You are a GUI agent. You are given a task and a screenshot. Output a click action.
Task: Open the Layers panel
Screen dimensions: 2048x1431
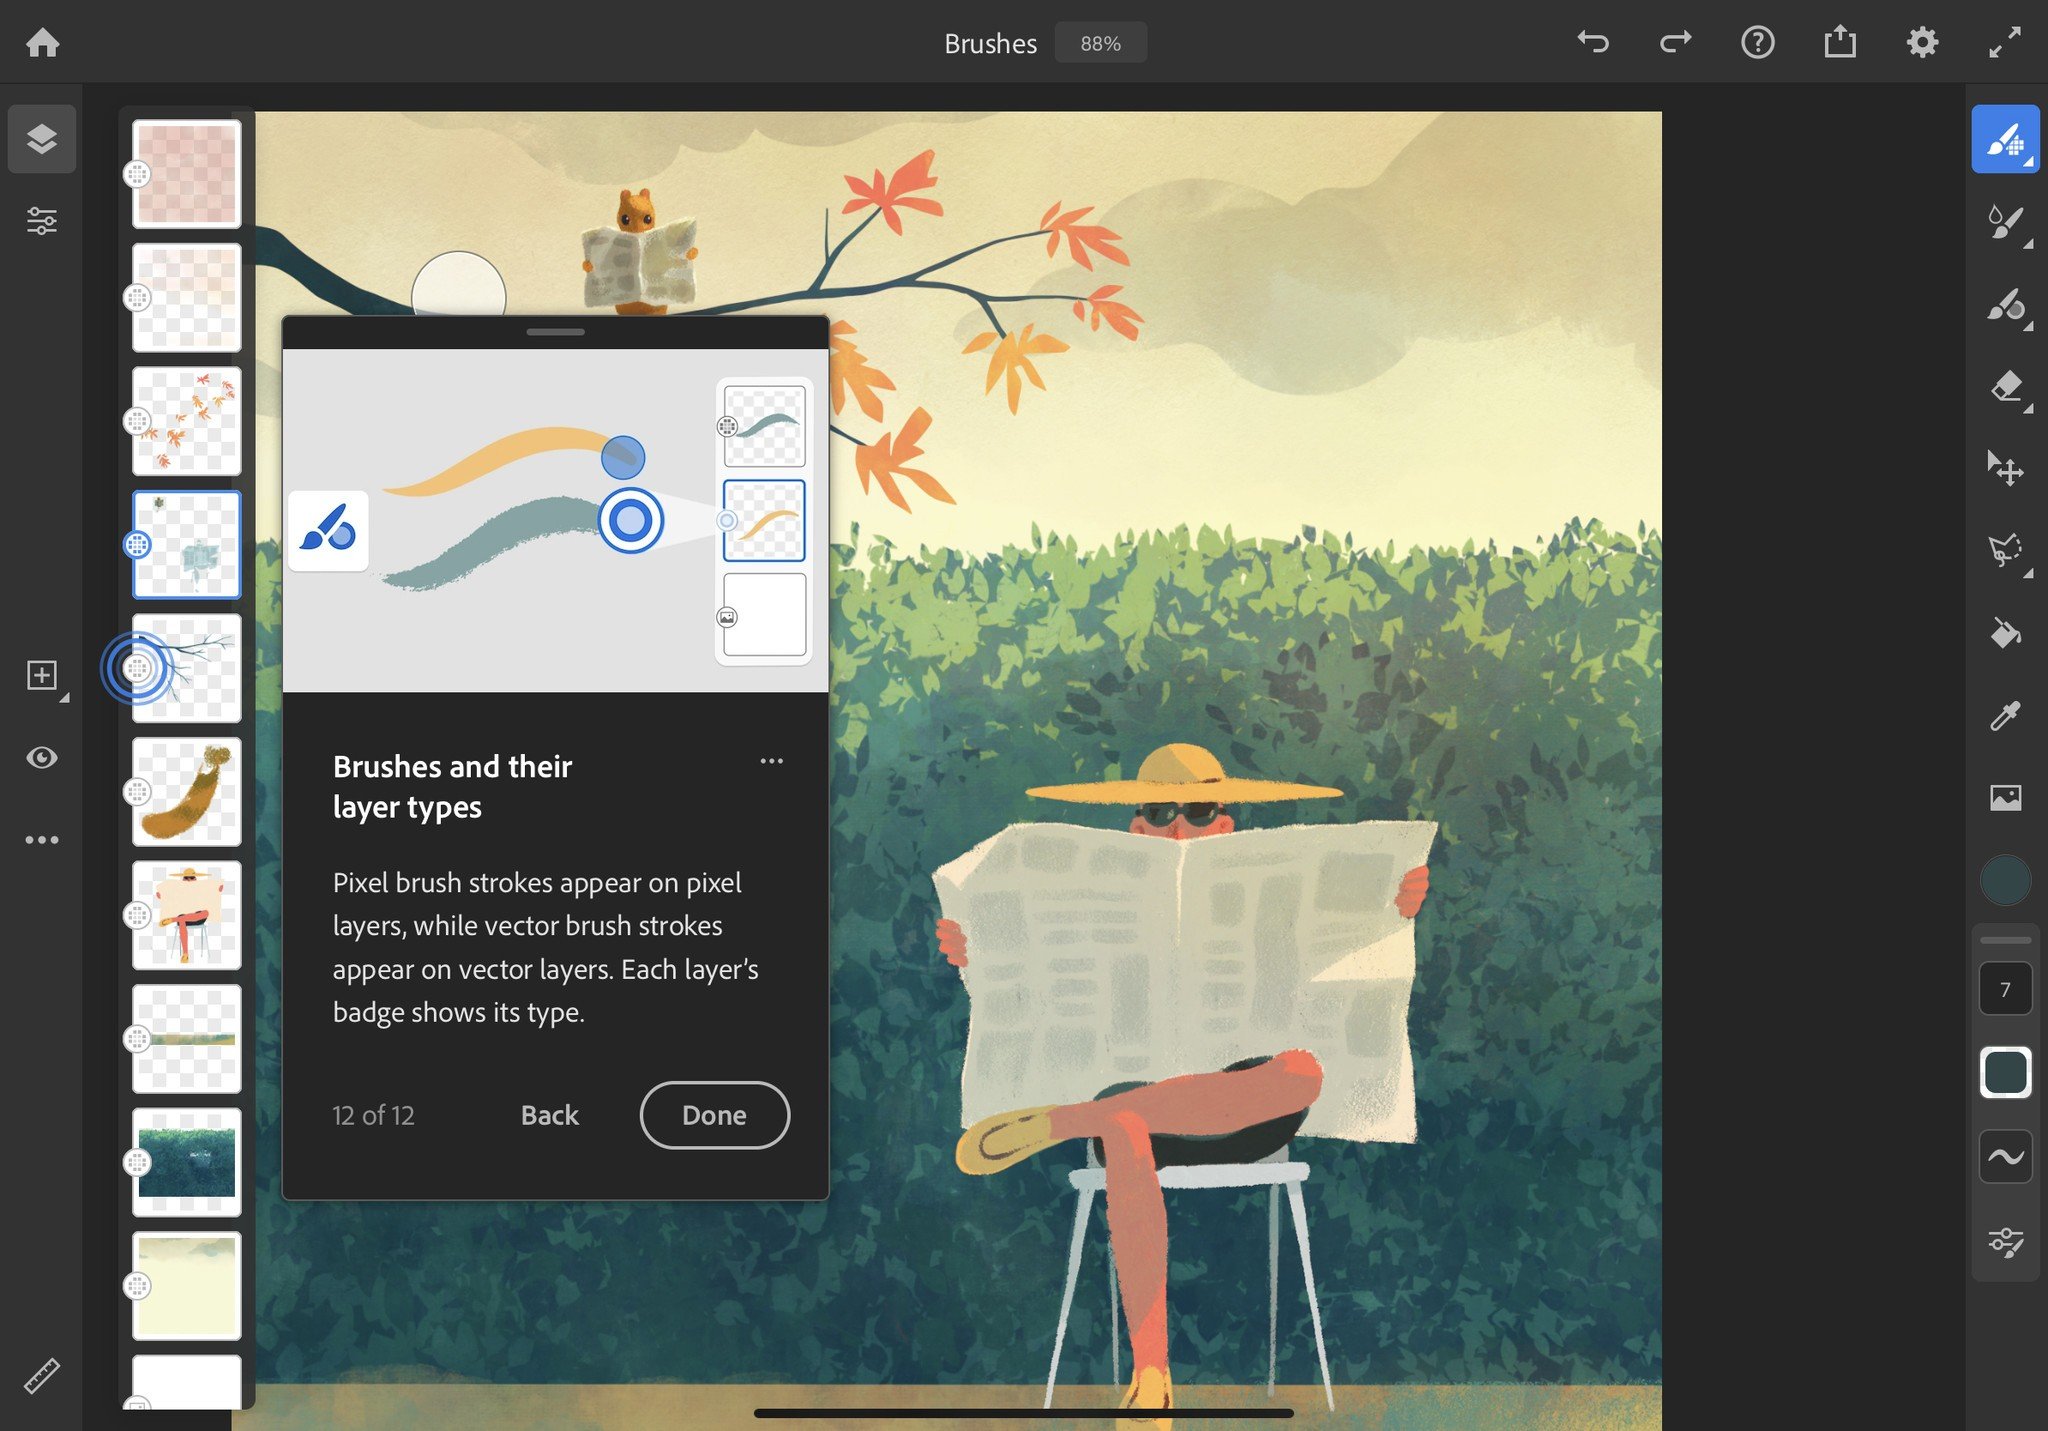42,139
